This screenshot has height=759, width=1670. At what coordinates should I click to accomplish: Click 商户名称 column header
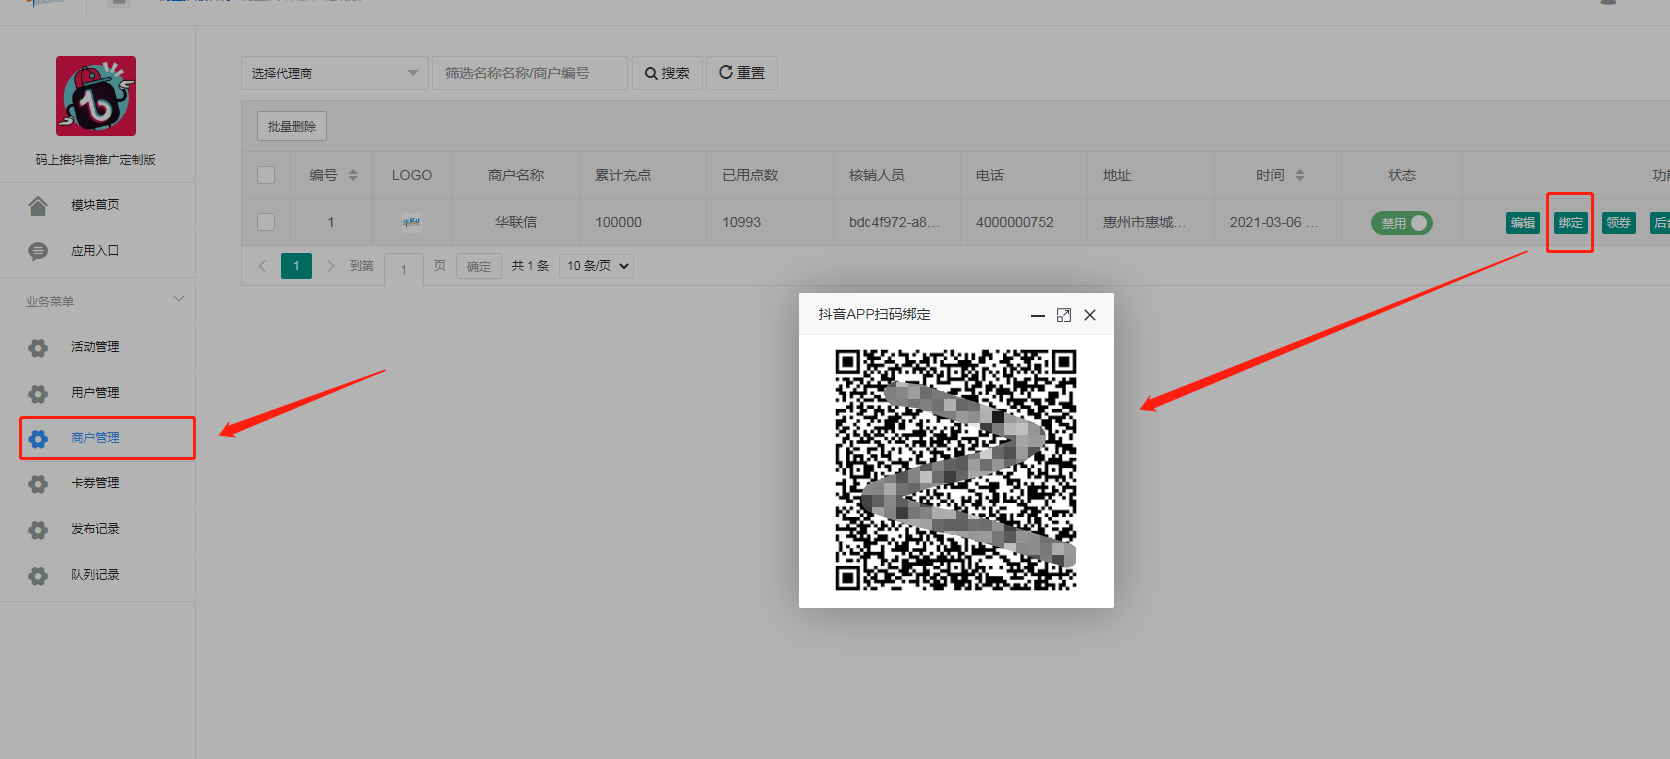[516, 175]
